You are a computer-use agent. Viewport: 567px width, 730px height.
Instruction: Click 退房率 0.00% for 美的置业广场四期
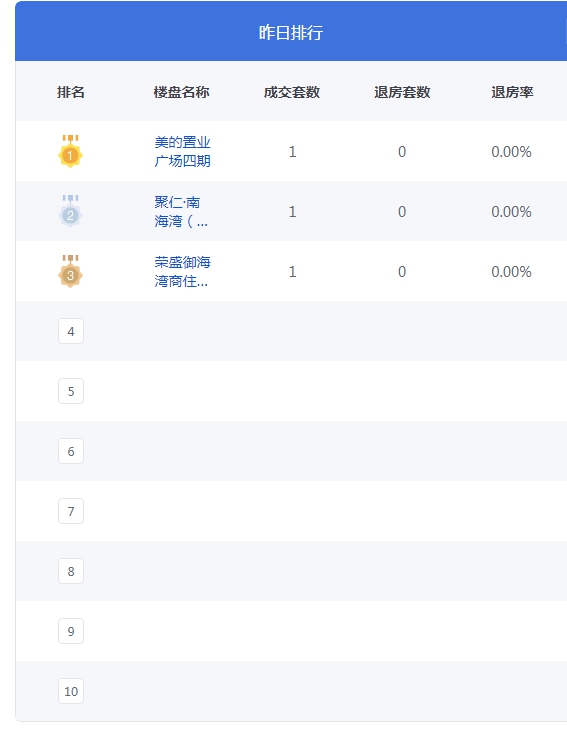point(512,152)
